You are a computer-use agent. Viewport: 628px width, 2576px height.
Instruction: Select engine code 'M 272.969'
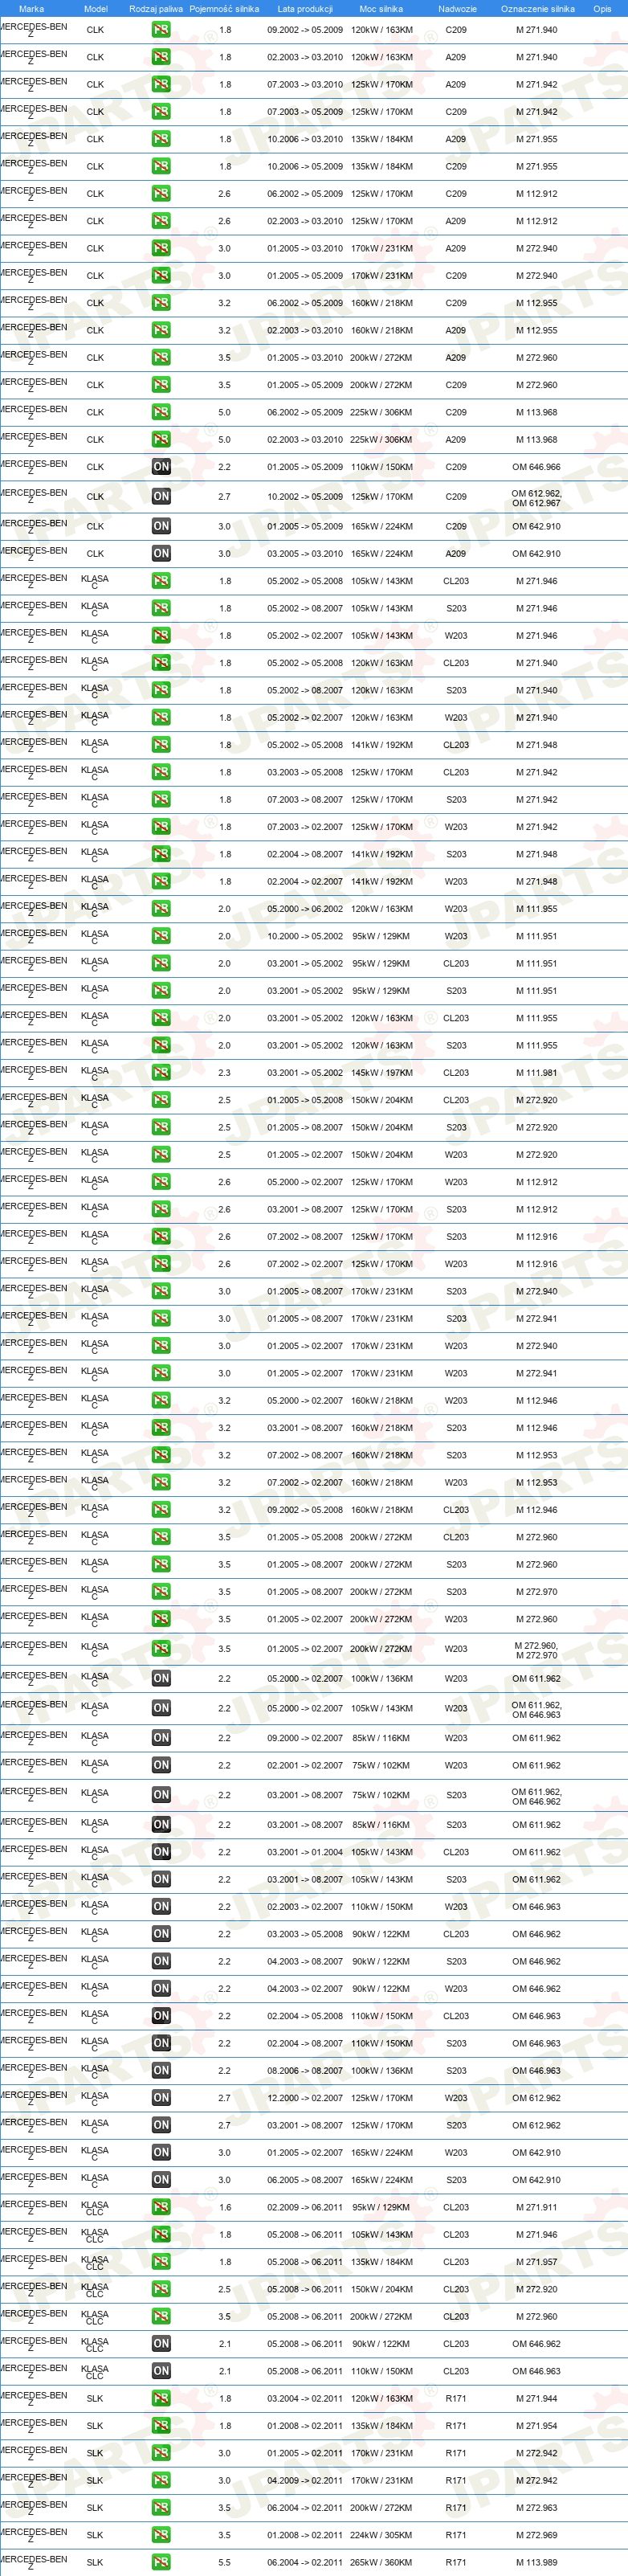(x=537, y=2535)
